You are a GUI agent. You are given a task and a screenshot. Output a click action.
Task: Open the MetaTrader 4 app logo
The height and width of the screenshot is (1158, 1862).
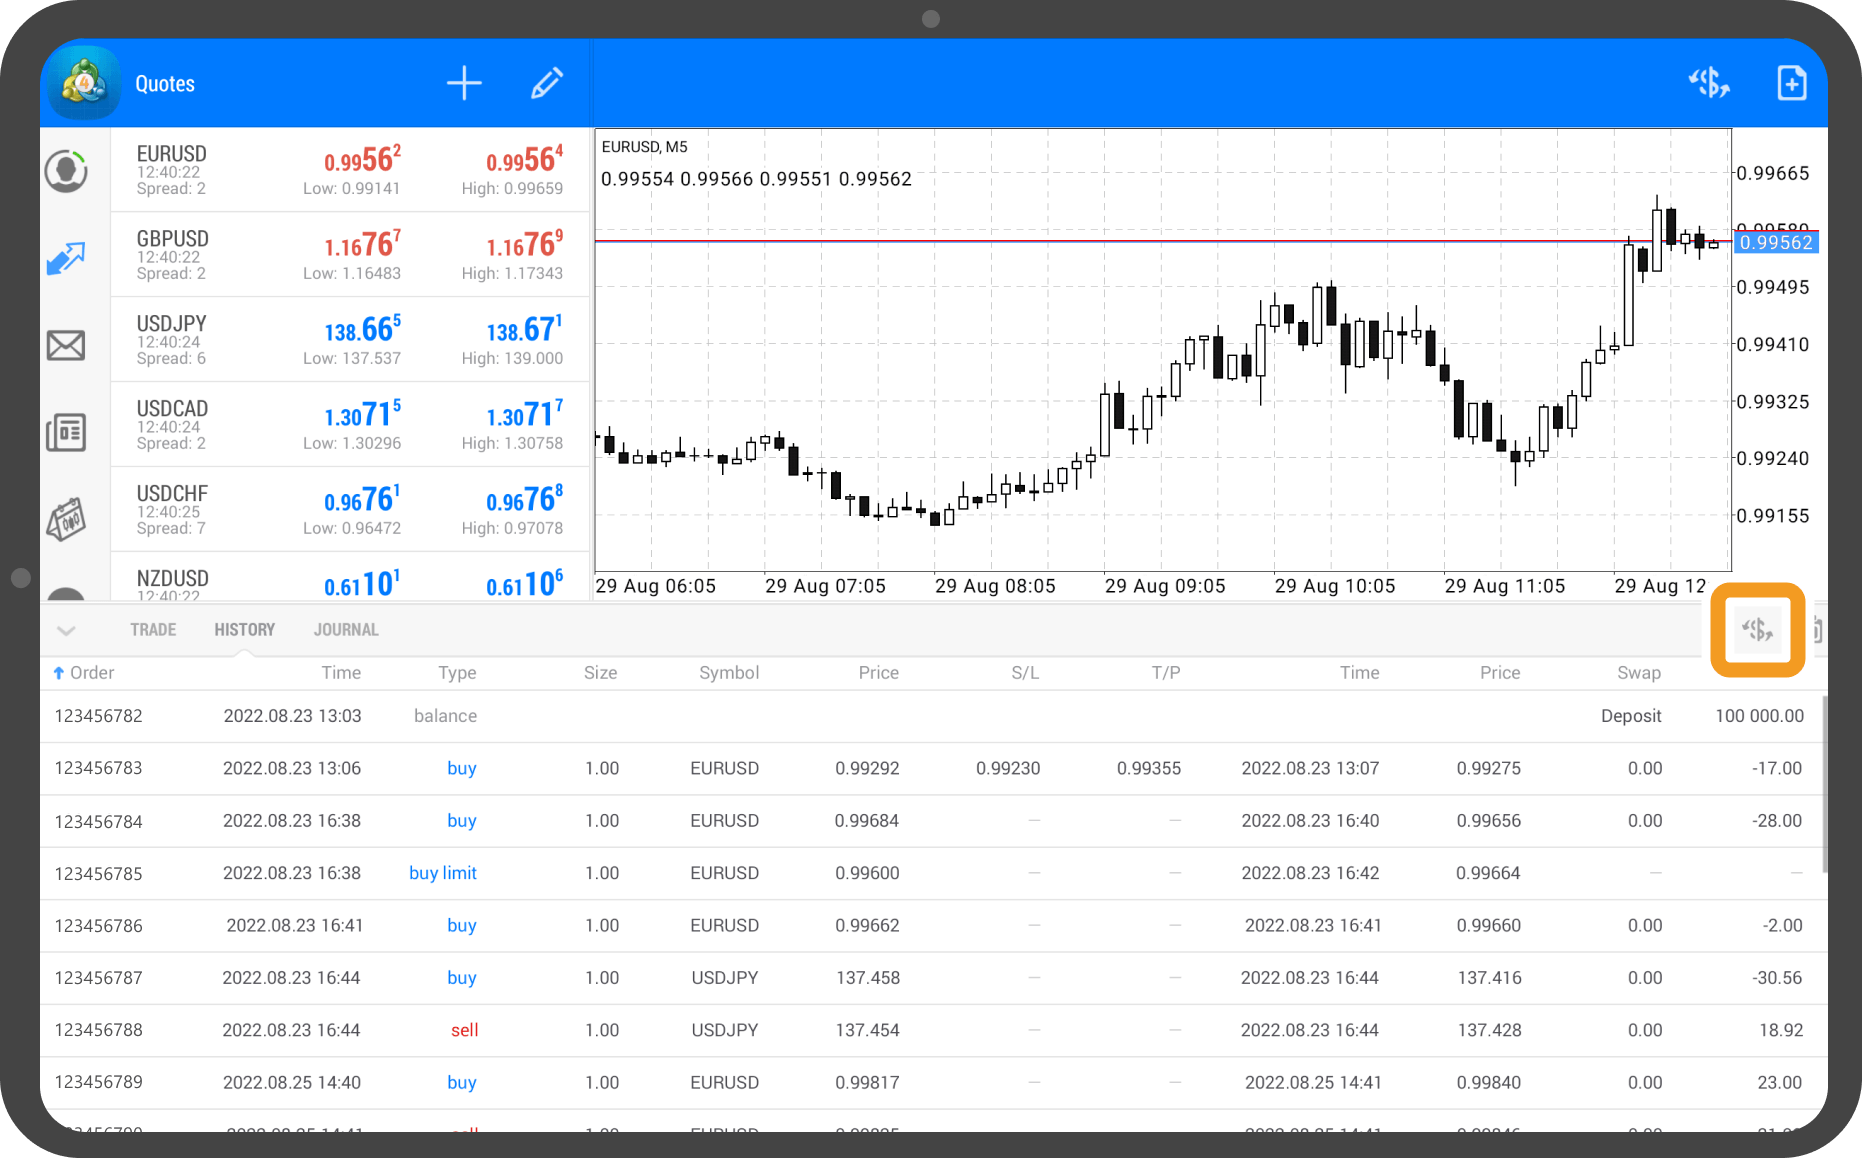(82, 84)
